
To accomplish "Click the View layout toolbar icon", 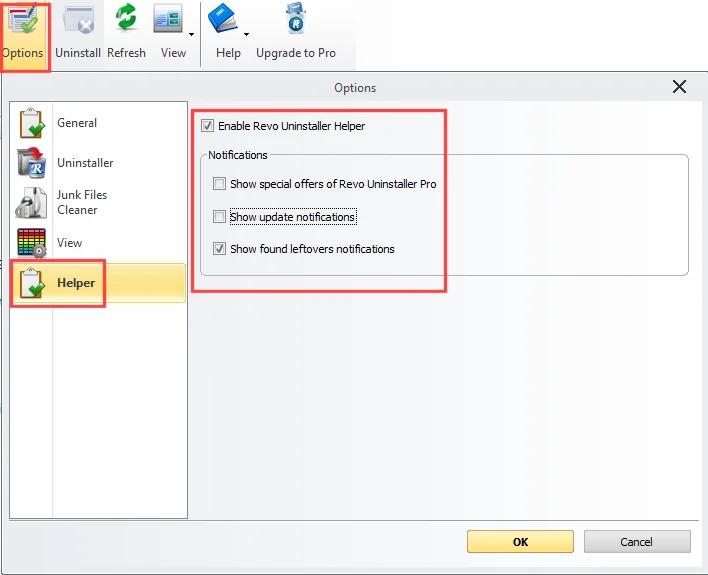I will [168, 19].
